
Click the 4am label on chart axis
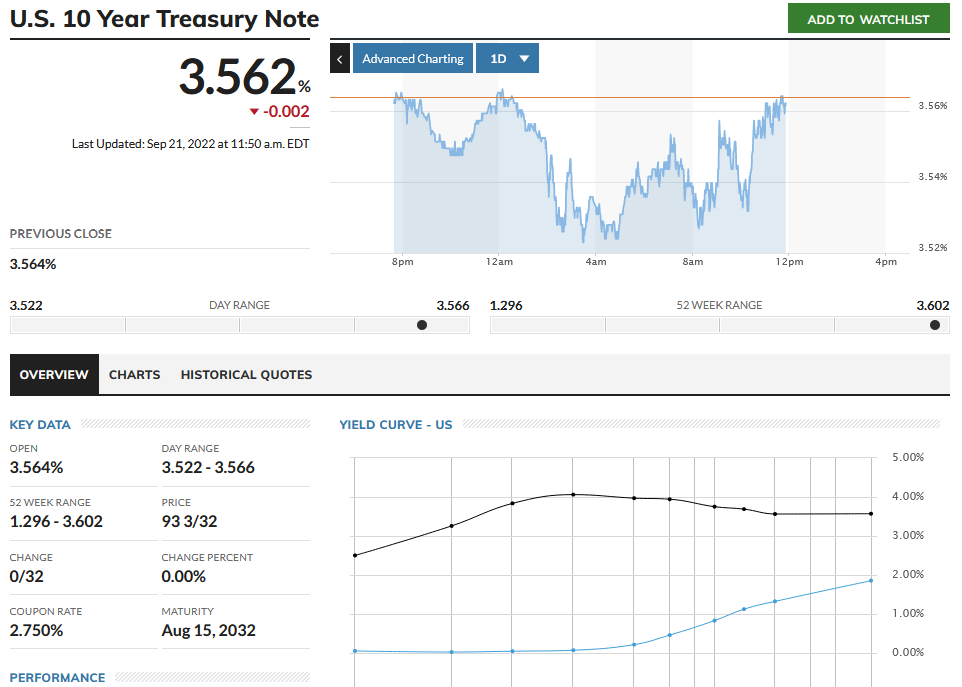596,262
